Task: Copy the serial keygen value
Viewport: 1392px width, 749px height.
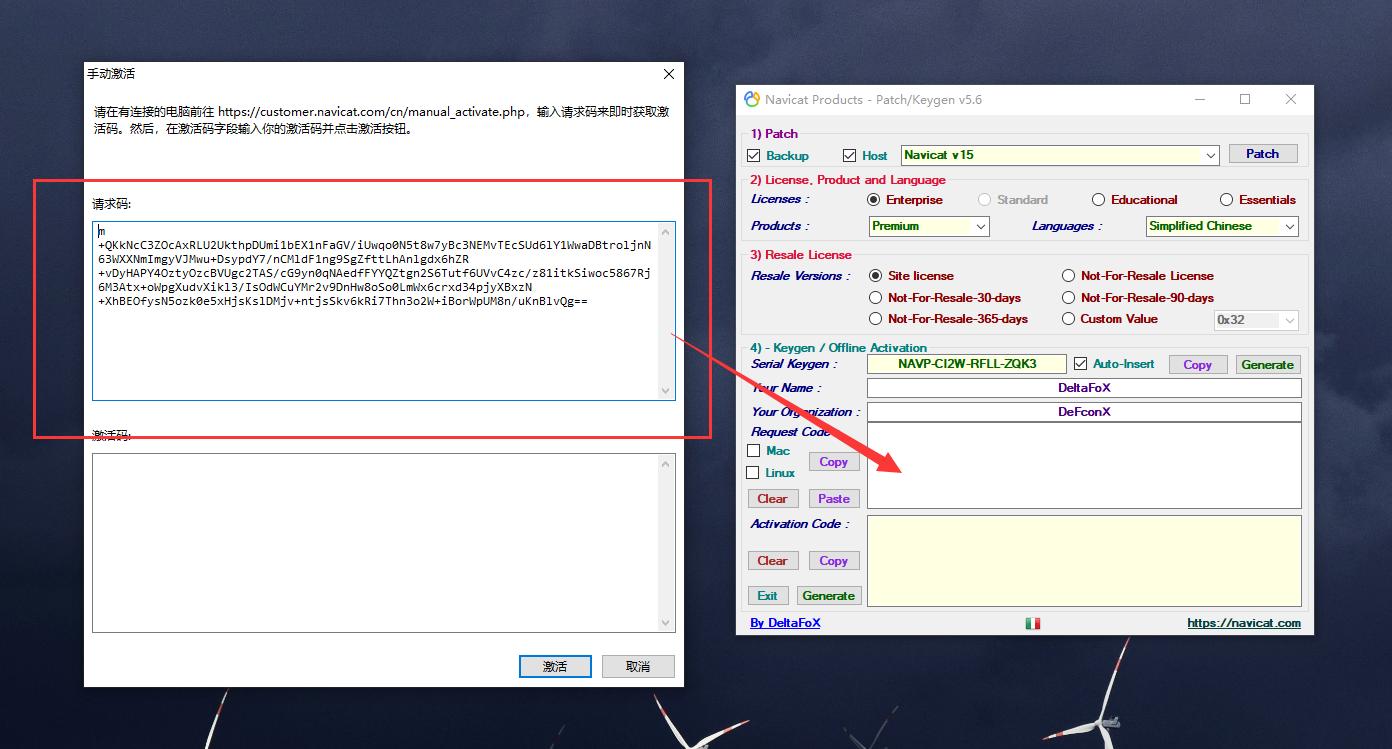Action: [1197, 365]
